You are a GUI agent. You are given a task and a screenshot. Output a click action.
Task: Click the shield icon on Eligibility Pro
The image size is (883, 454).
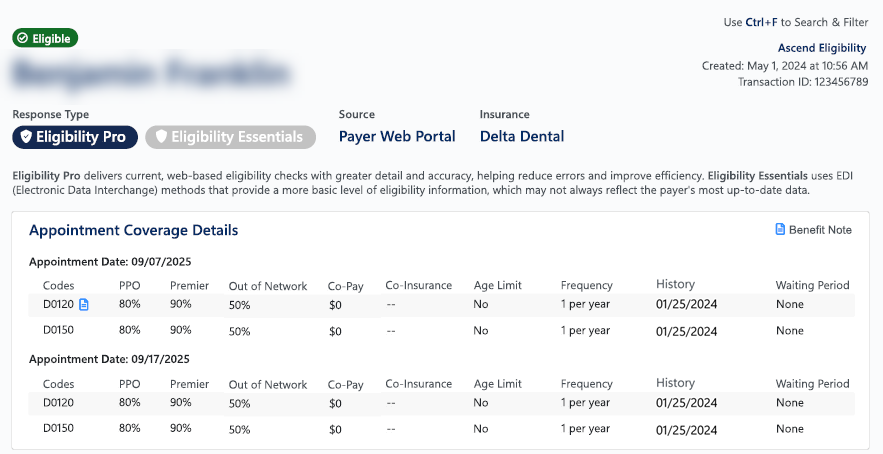pos(25,137)
